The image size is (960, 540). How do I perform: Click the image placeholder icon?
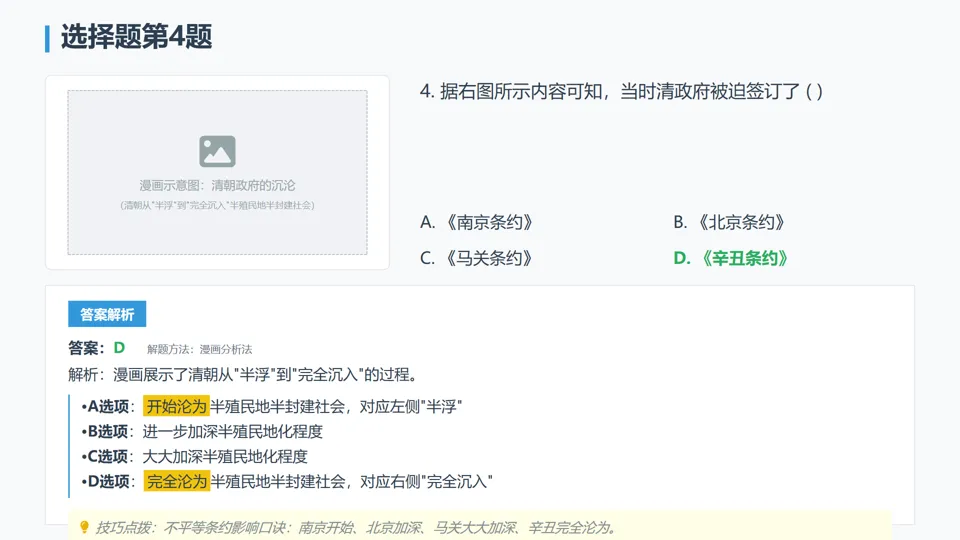tap(217, 151)
